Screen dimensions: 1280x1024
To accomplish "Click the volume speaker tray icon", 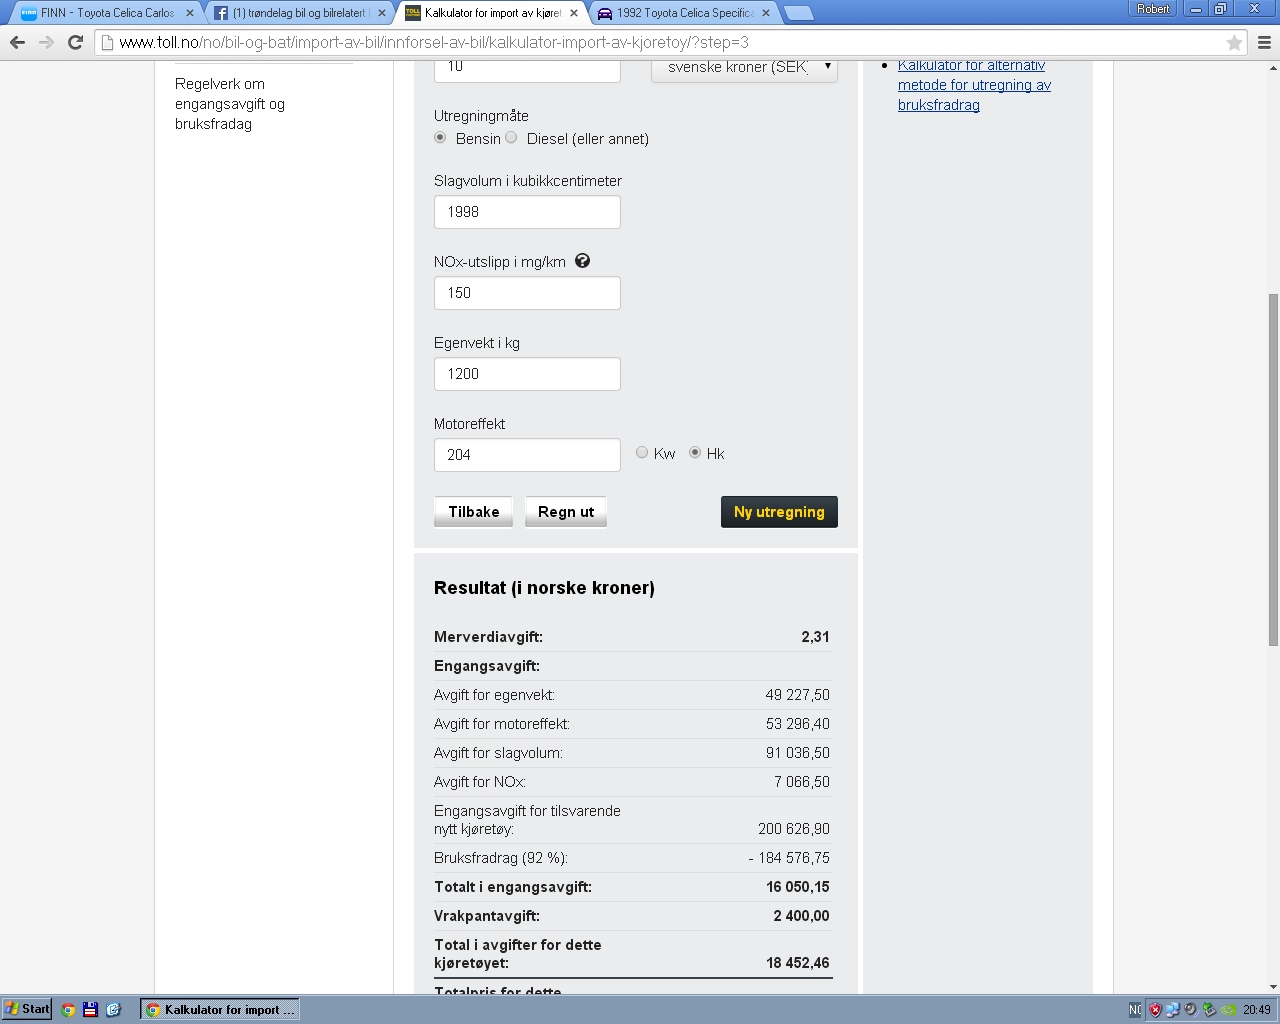I will click(x=1191, y=1009).
